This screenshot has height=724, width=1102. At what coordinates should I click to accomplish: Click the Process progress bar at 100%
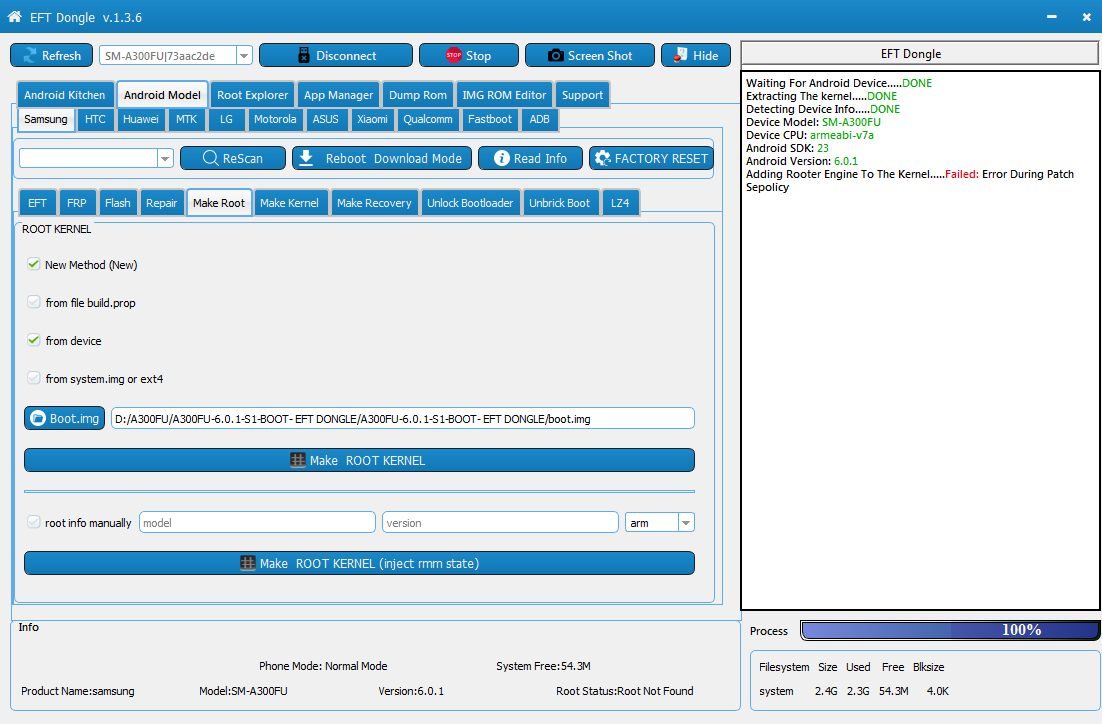[949, 630]
